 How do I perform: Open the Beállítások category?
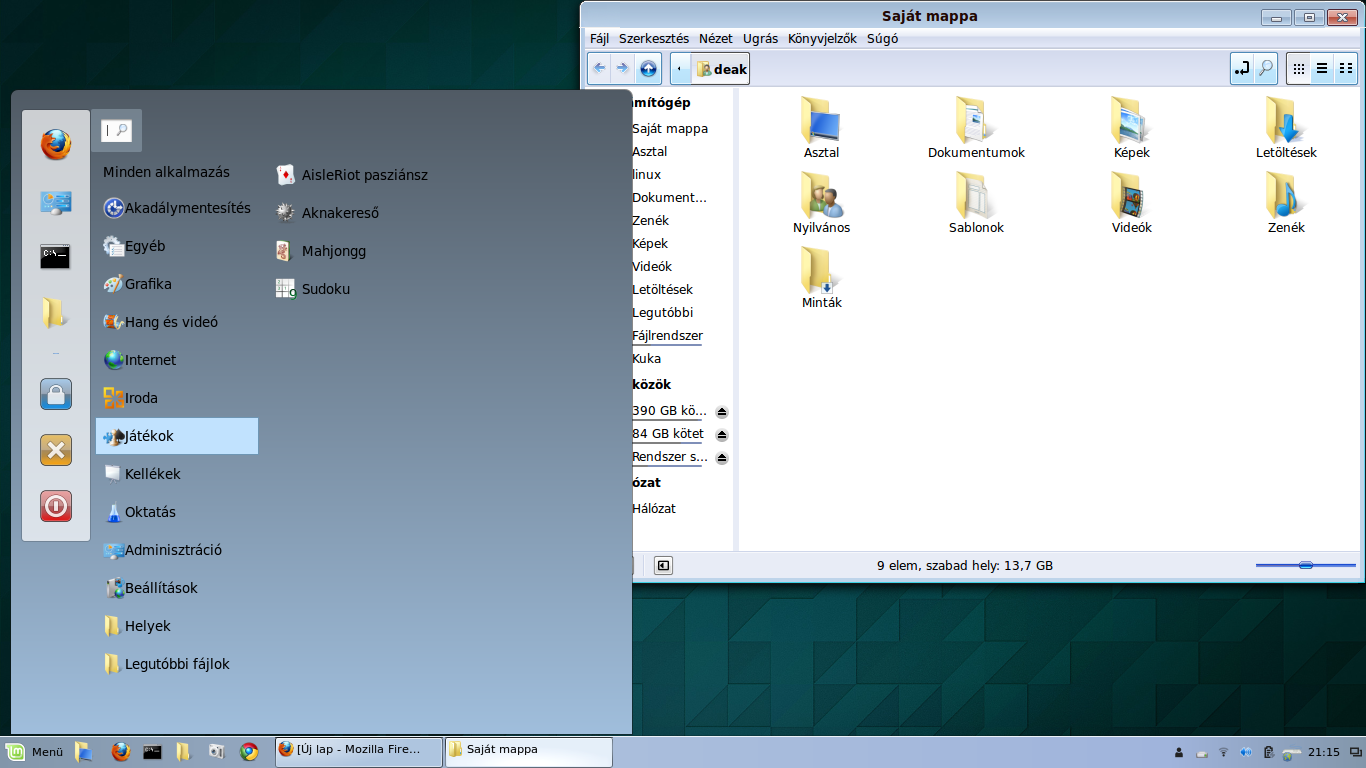(177, 588)
